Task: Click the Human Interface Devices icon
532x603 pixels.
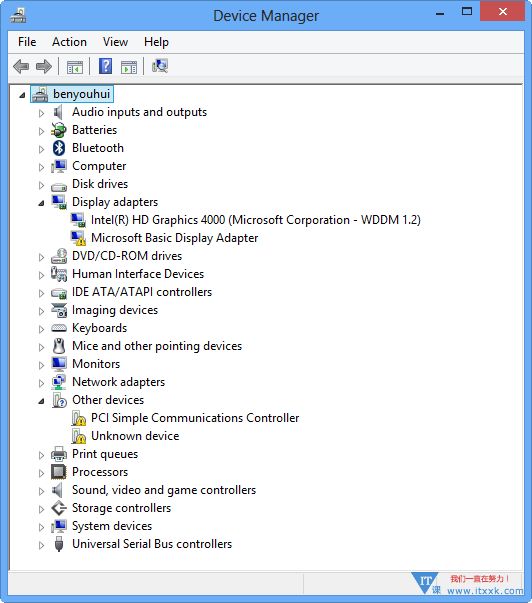Action: (59, 274)
